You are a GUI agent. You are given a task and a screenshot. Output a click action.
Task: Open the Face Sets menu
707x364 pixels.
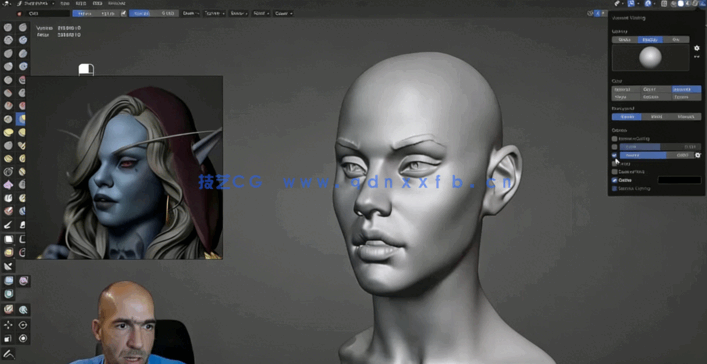coord(116,4)
